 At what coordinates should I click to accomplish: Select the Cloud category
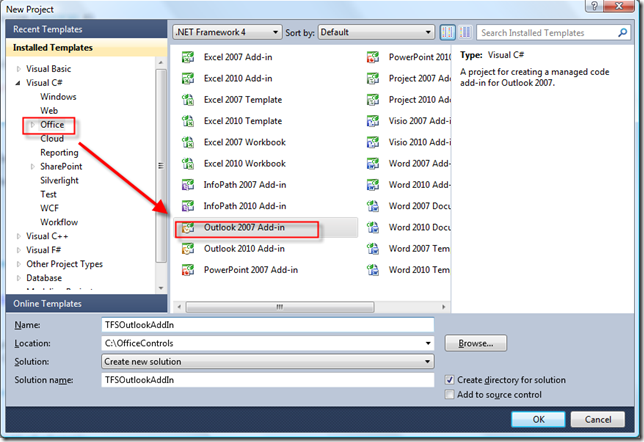click(52, 139)
